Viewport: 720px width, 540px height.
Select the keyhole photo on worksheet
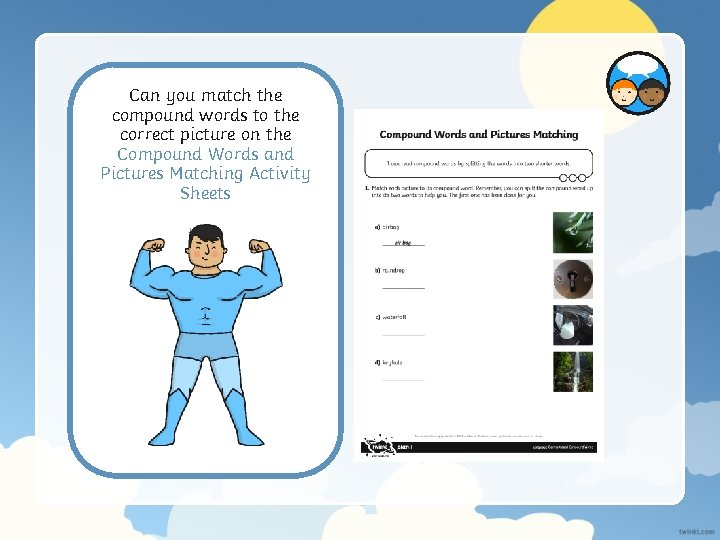click(573, 279)
